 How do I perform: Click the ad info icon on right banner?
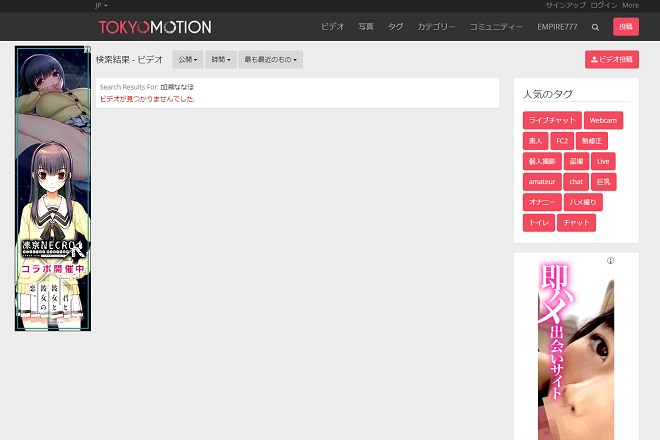point(610,260)
